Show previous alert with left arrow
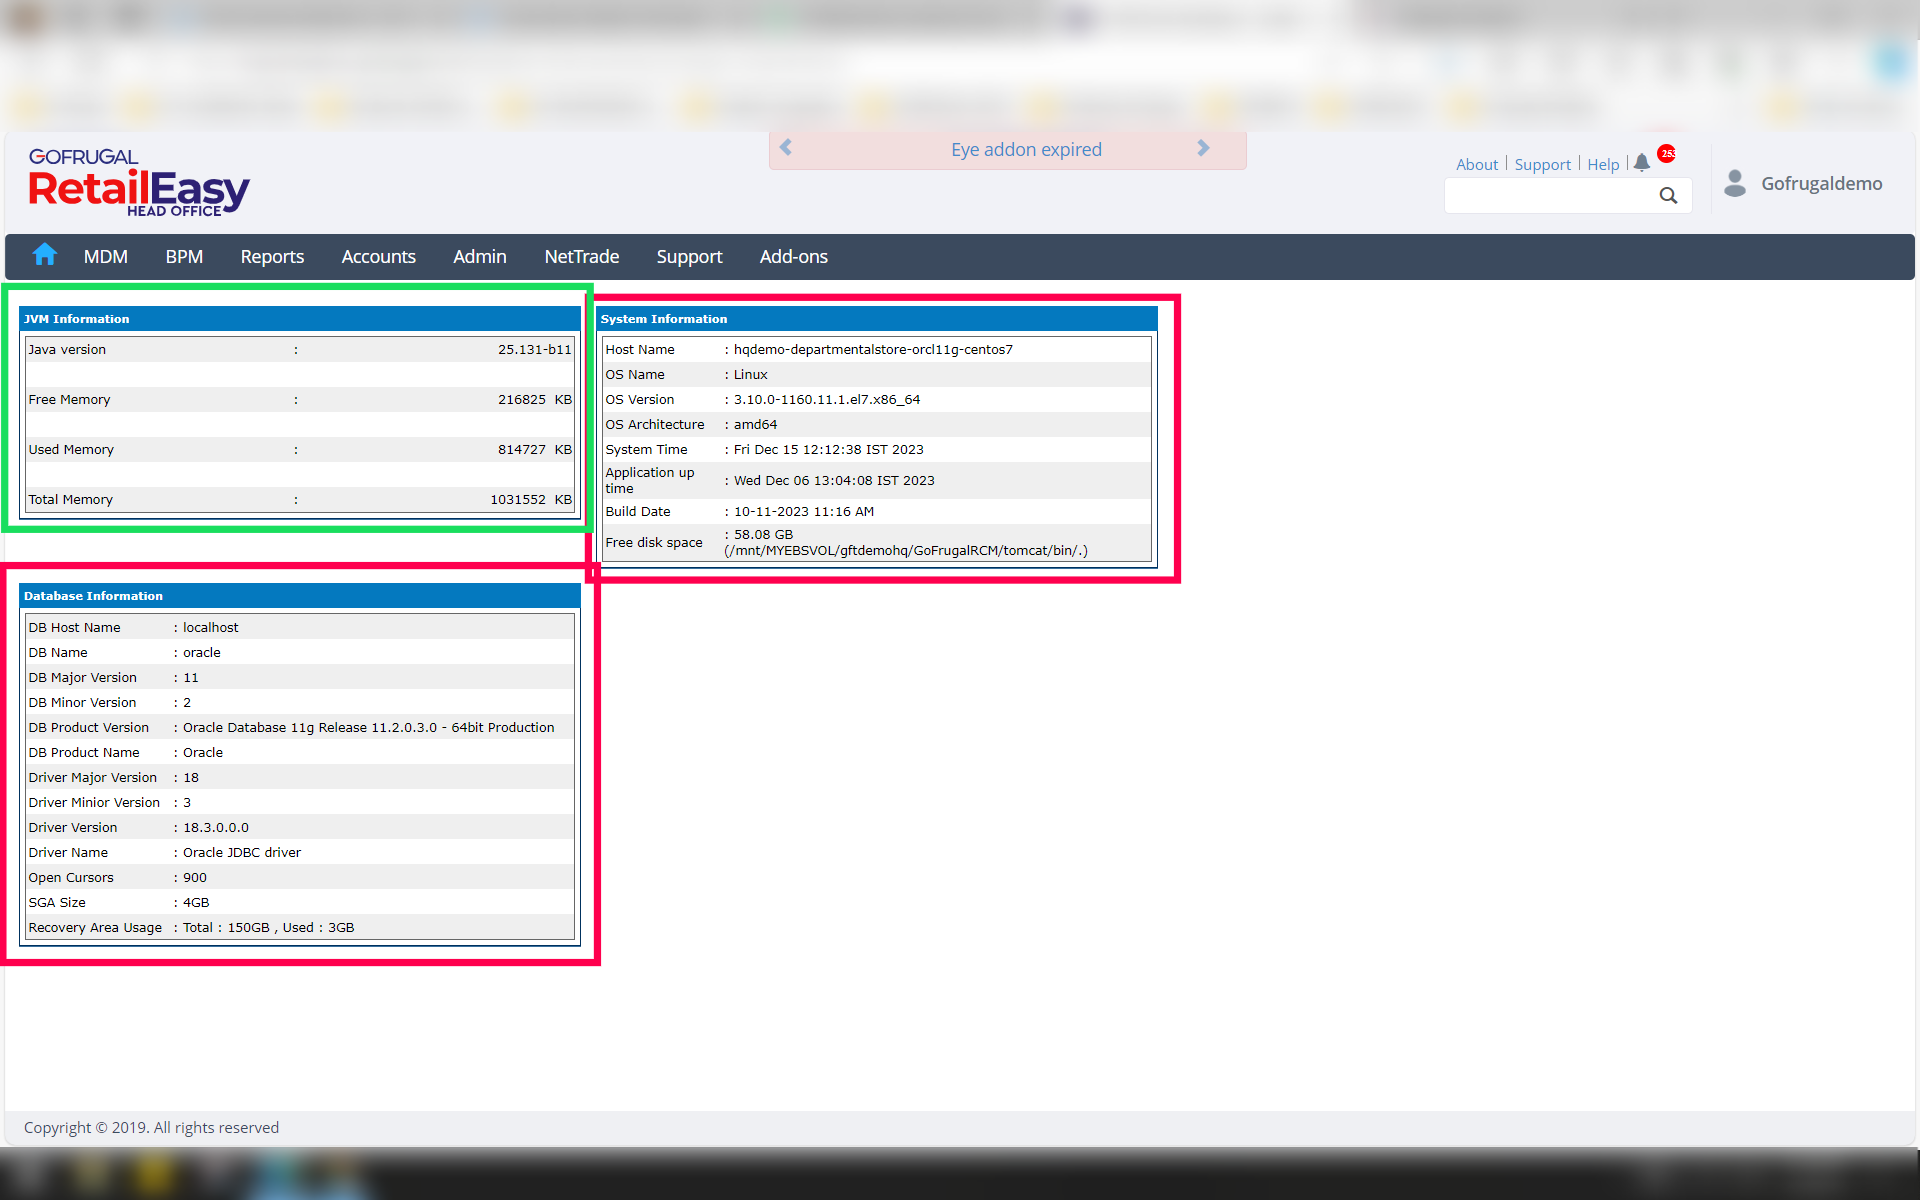Image resolution: width=1920 pixels, height=1200 pixels. coord(786,148)
